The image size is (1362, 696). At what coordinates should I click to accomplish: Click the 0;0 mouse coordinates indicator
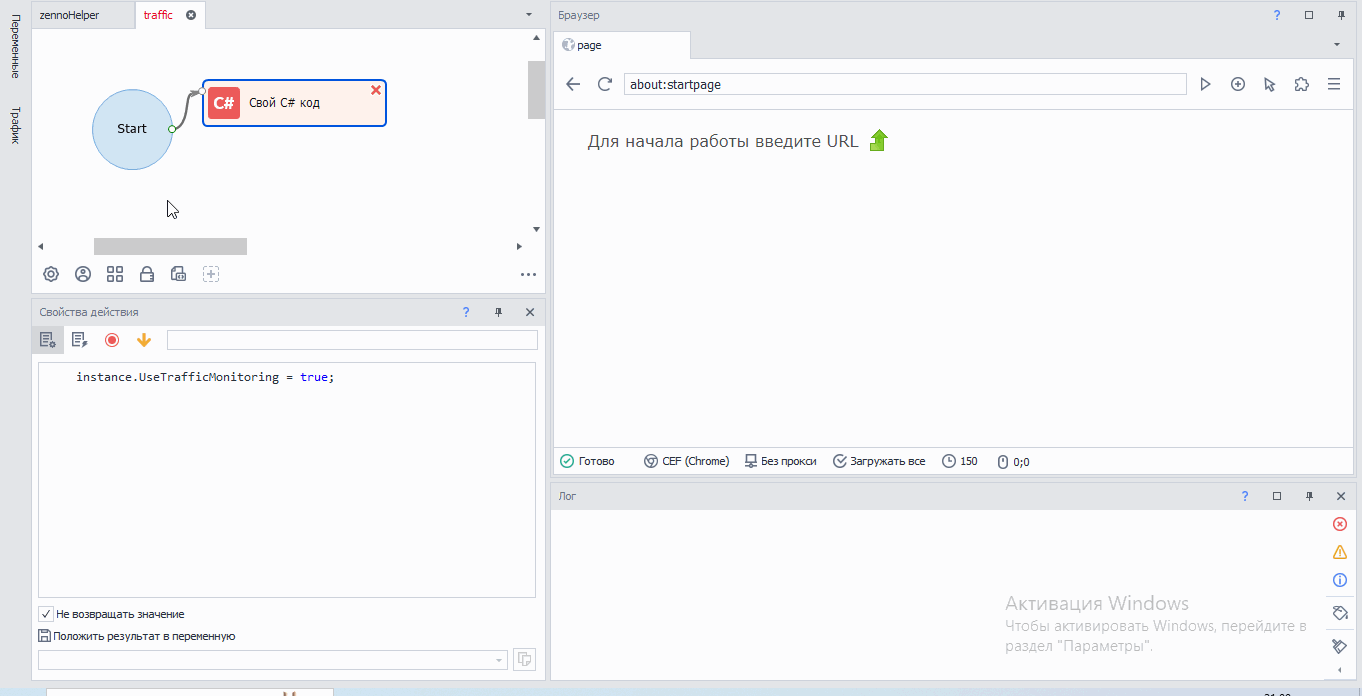[x=1013, y=462]
